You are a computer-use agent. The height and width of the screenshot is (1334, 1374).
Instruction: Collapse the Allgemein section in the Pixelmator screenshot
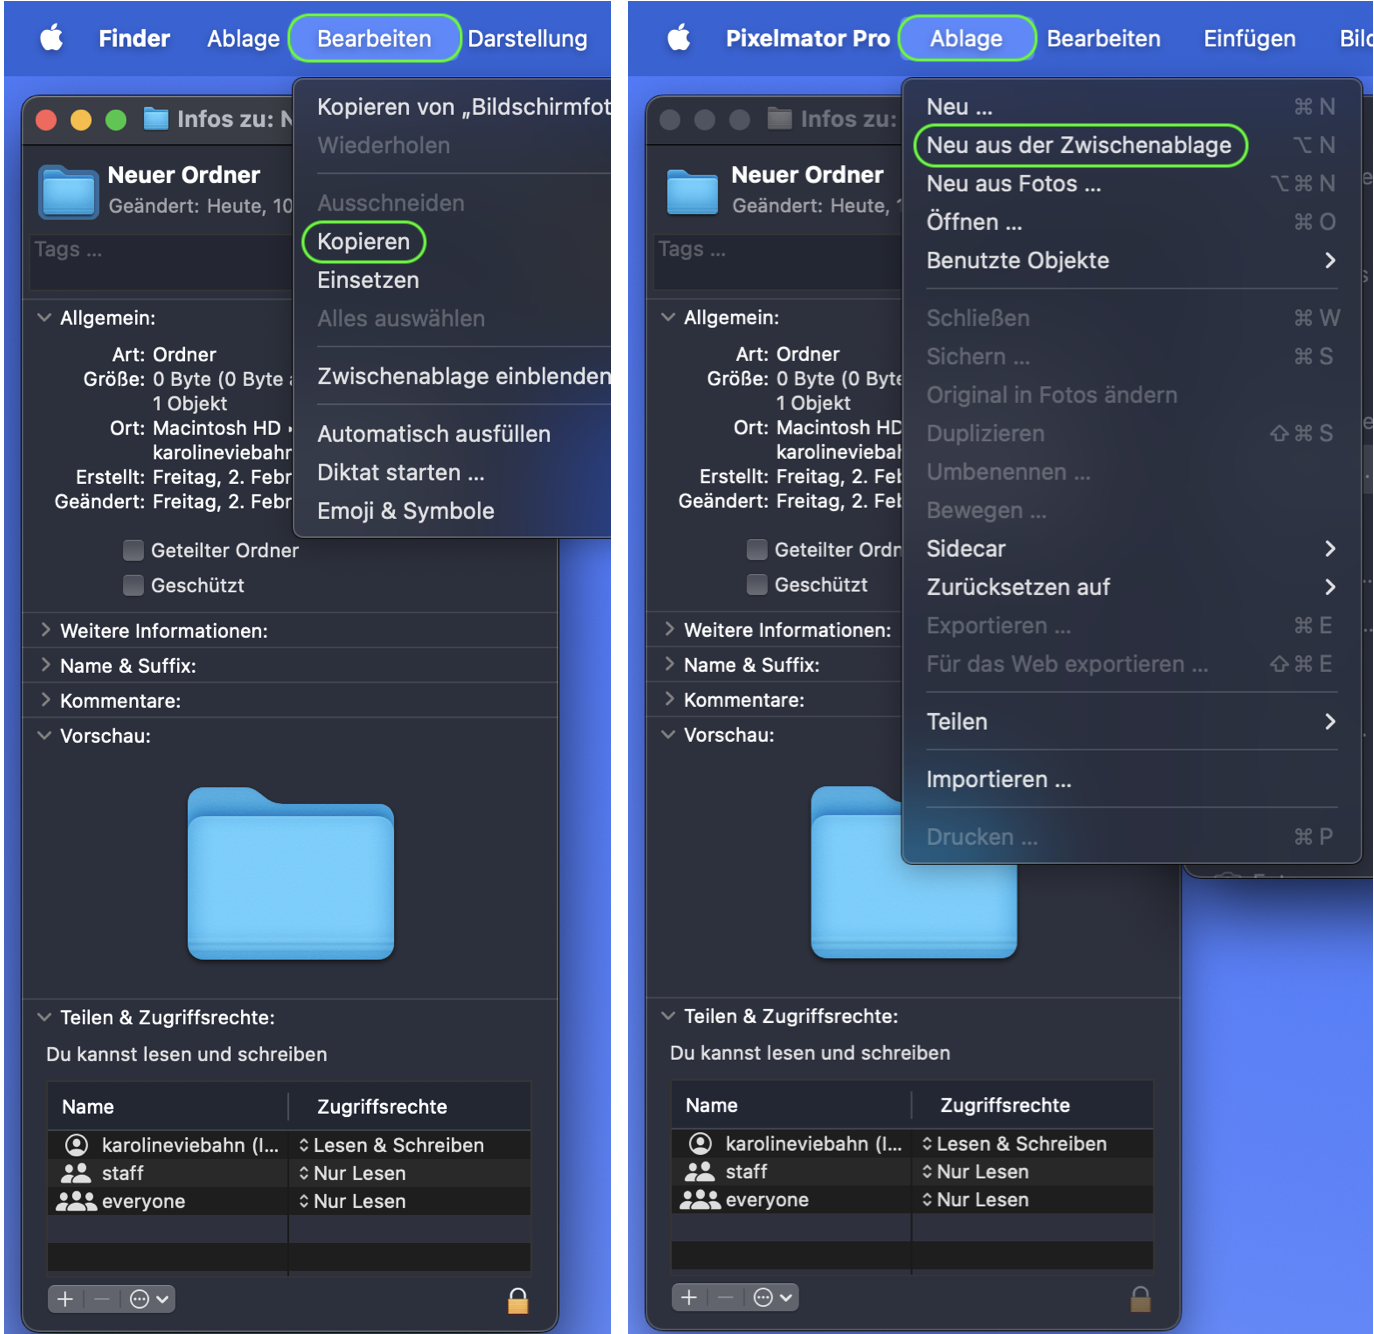[669, 317]
